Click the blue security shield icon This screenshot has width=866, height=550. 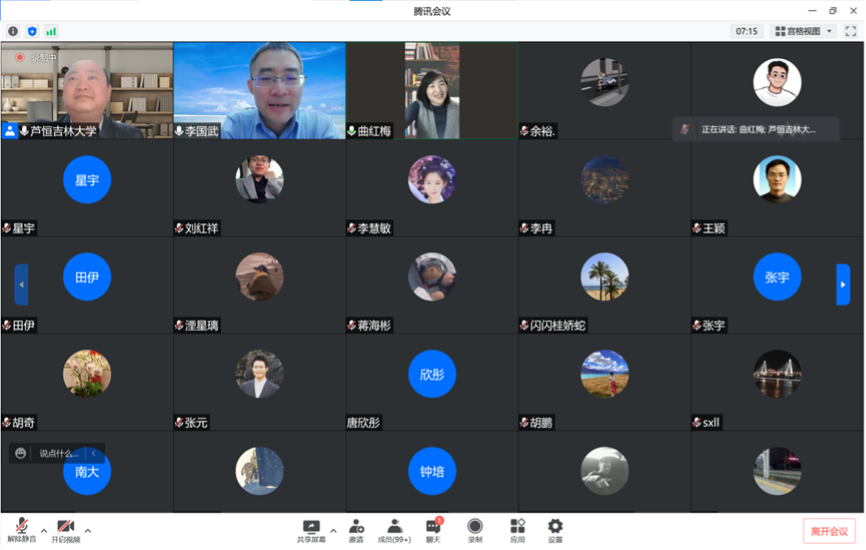[32, 31]
